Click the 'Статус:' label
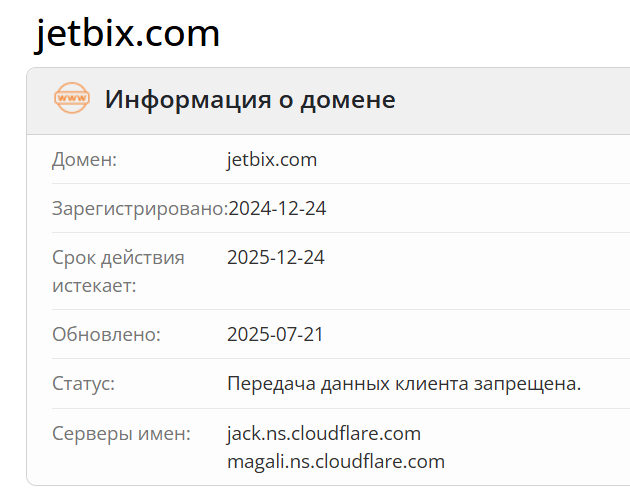630x496 pixels. point(83,384)
